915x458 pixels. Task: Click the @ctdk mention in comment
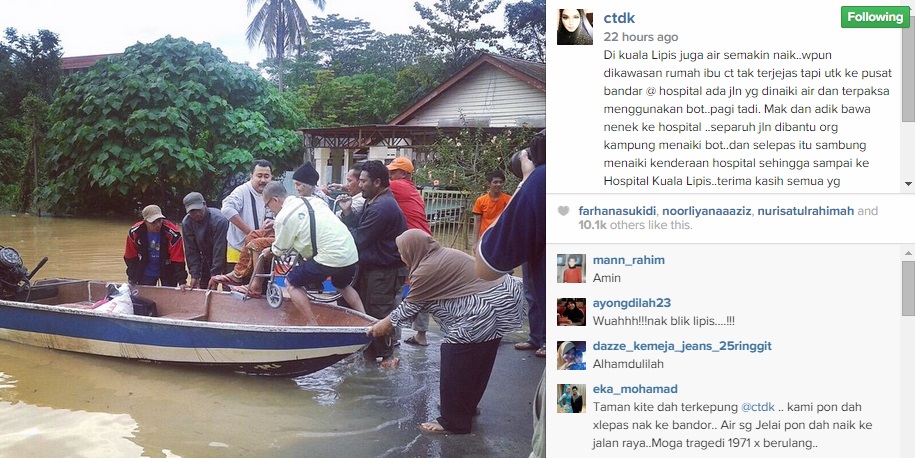click(757, 407)
